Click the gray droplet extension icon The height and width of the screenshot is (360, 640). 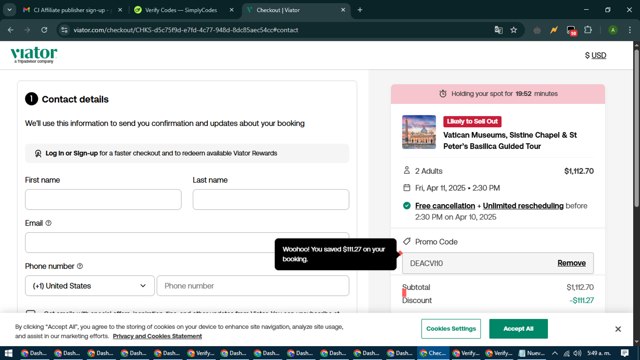(x=537, y=30)
